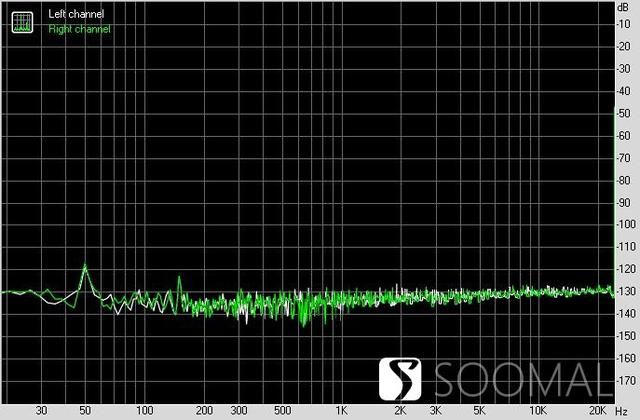Click the 5K frequency axis label
Viewport: 640px width, 420px height.
click(x=479, y=411)
